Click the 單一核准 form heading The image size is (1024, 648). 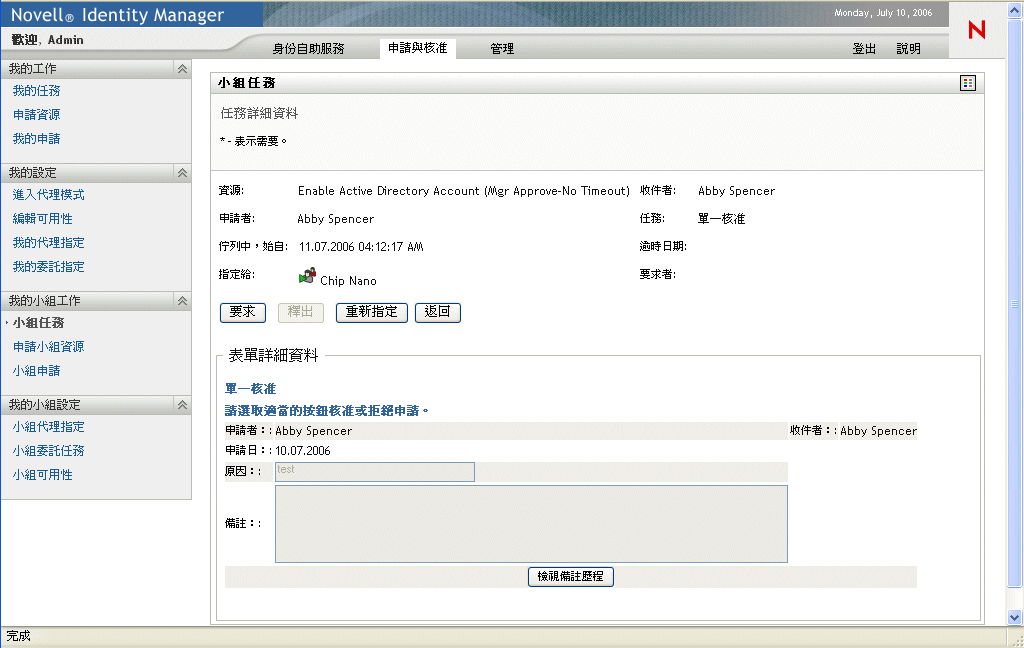pos(250,389)
